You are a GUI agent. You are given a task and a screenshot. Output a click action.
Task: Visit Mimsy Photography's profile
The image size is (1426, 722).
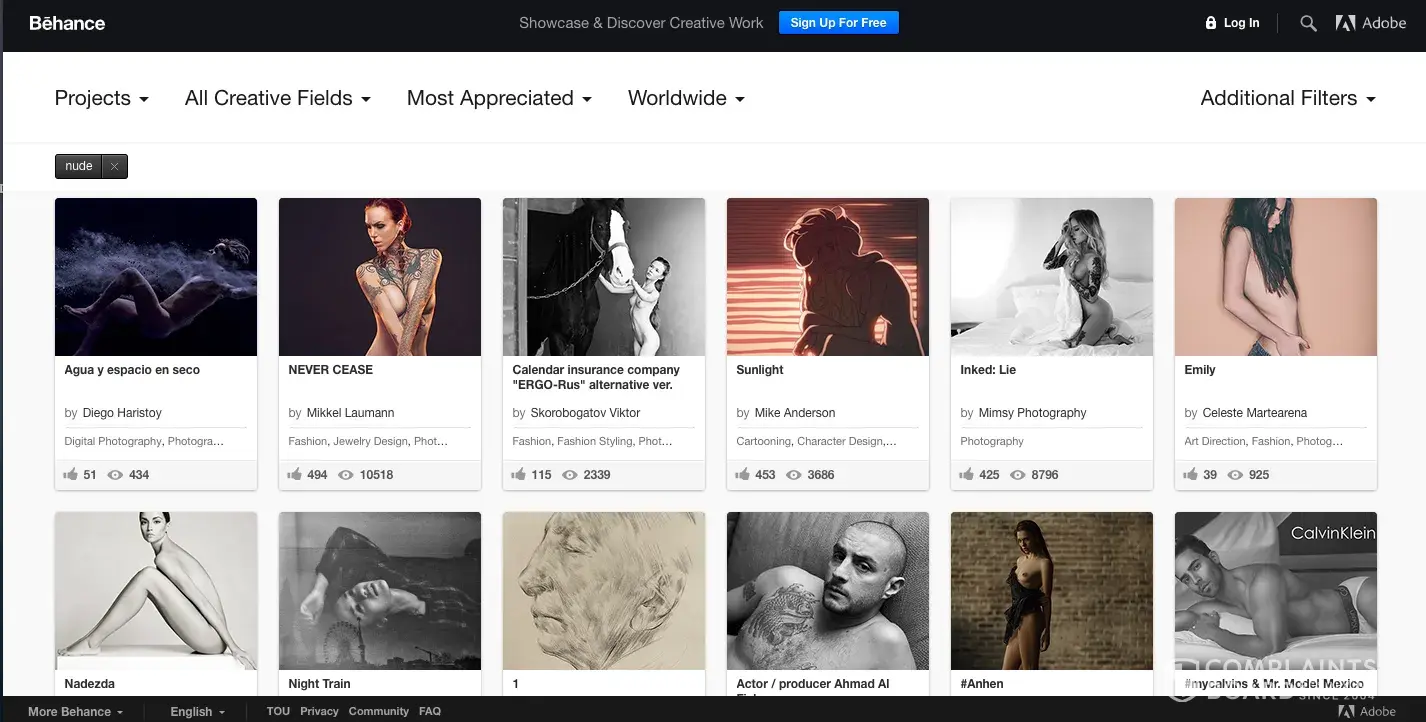(1032, 413)
